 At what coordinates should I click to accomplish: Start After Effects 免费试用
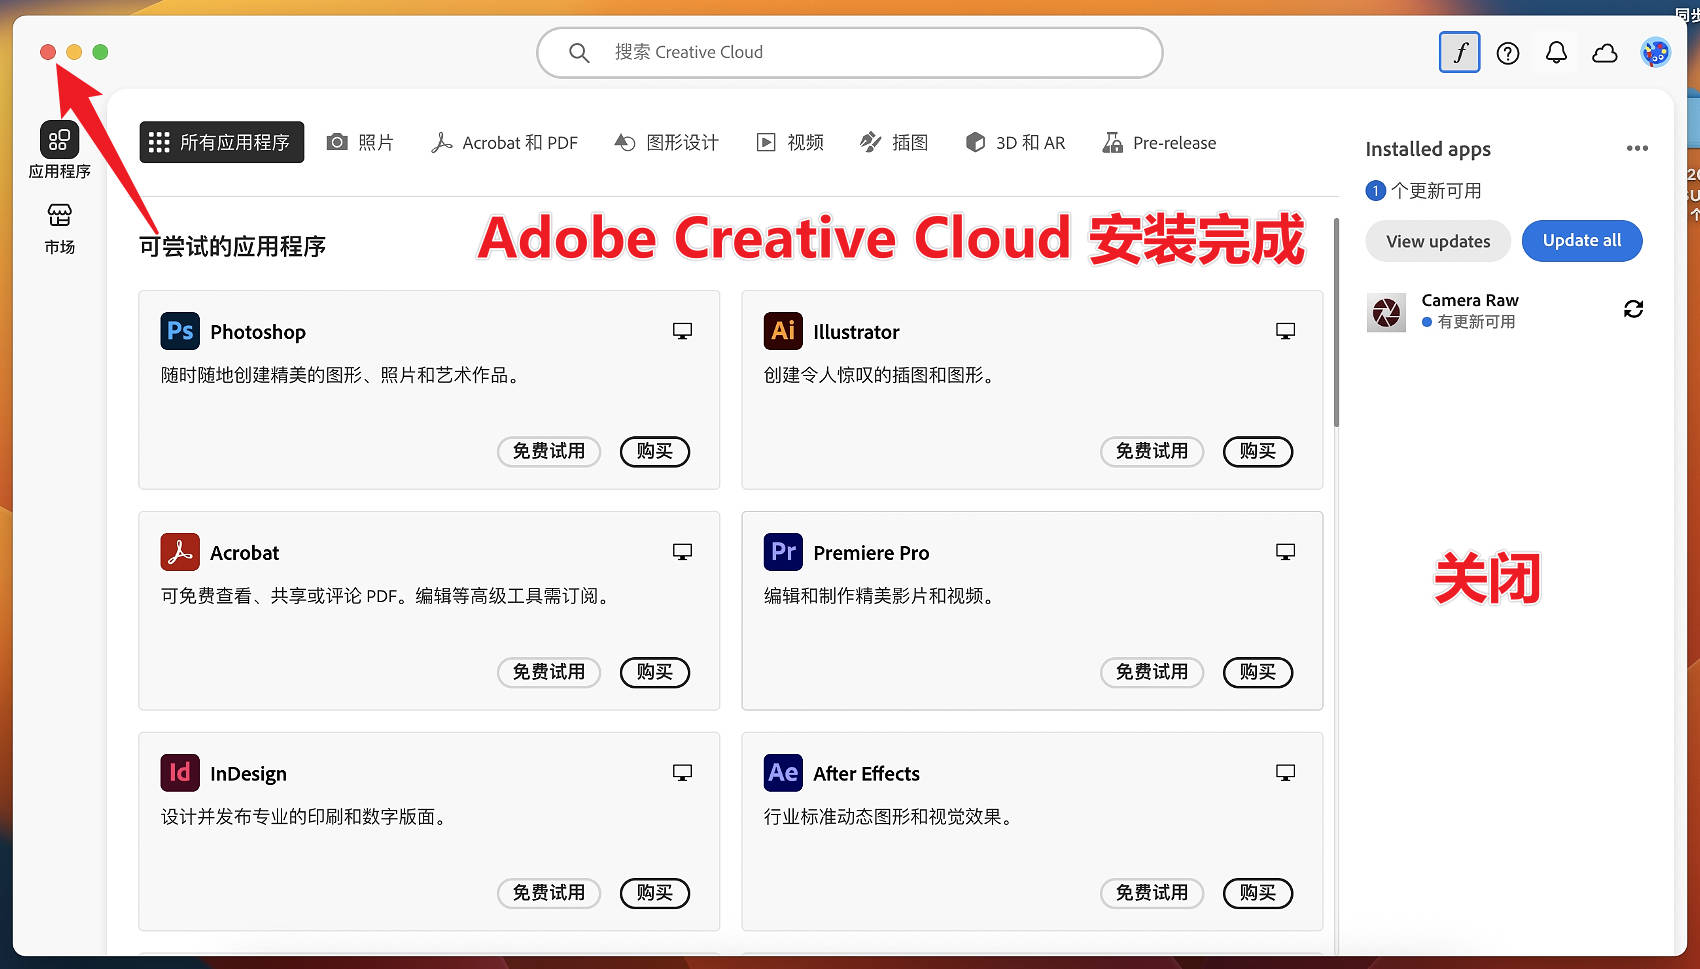(x=1152, y=893)
